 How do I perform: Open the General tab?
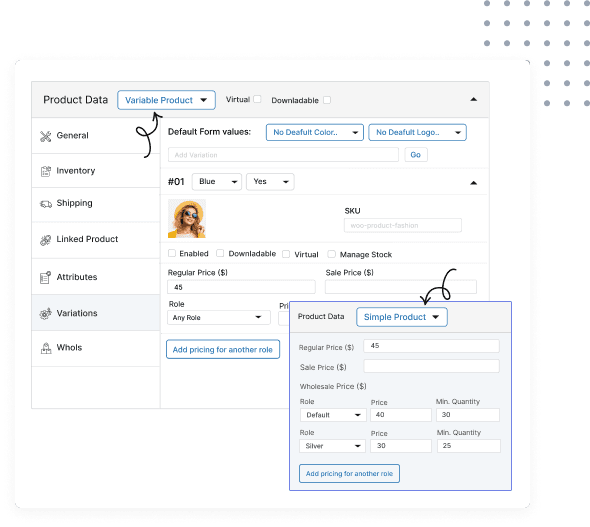[x=96, y=135]
